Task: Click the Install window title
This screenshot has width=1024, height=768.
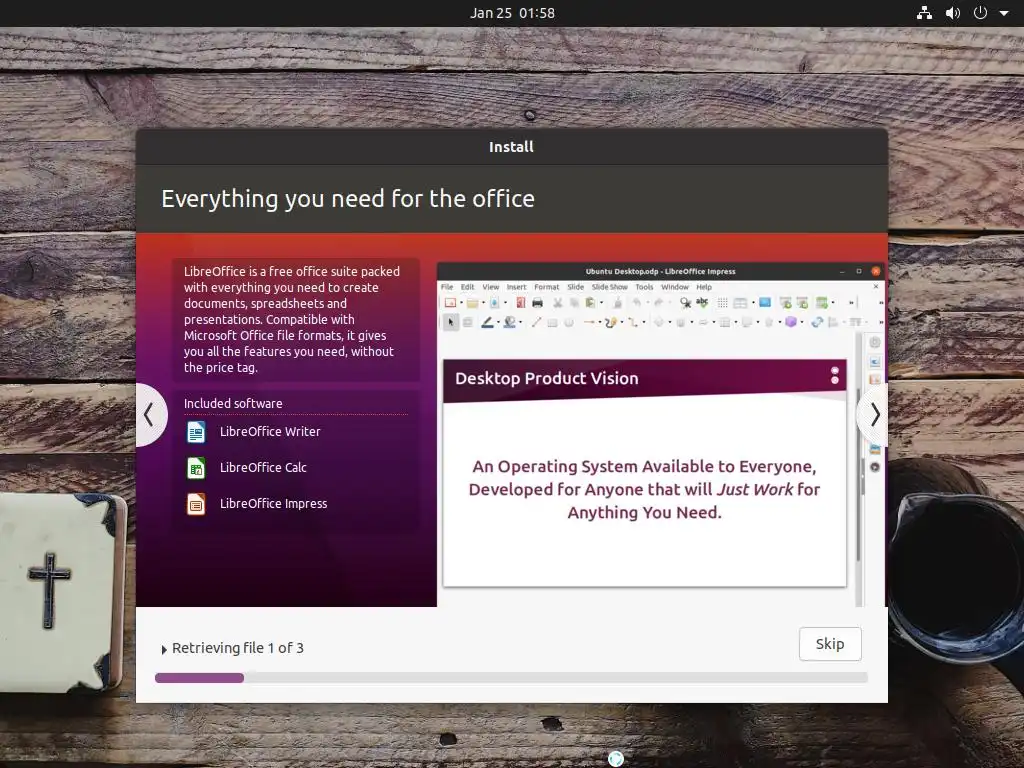Action: pyautogui.click(x=511, y=147)
